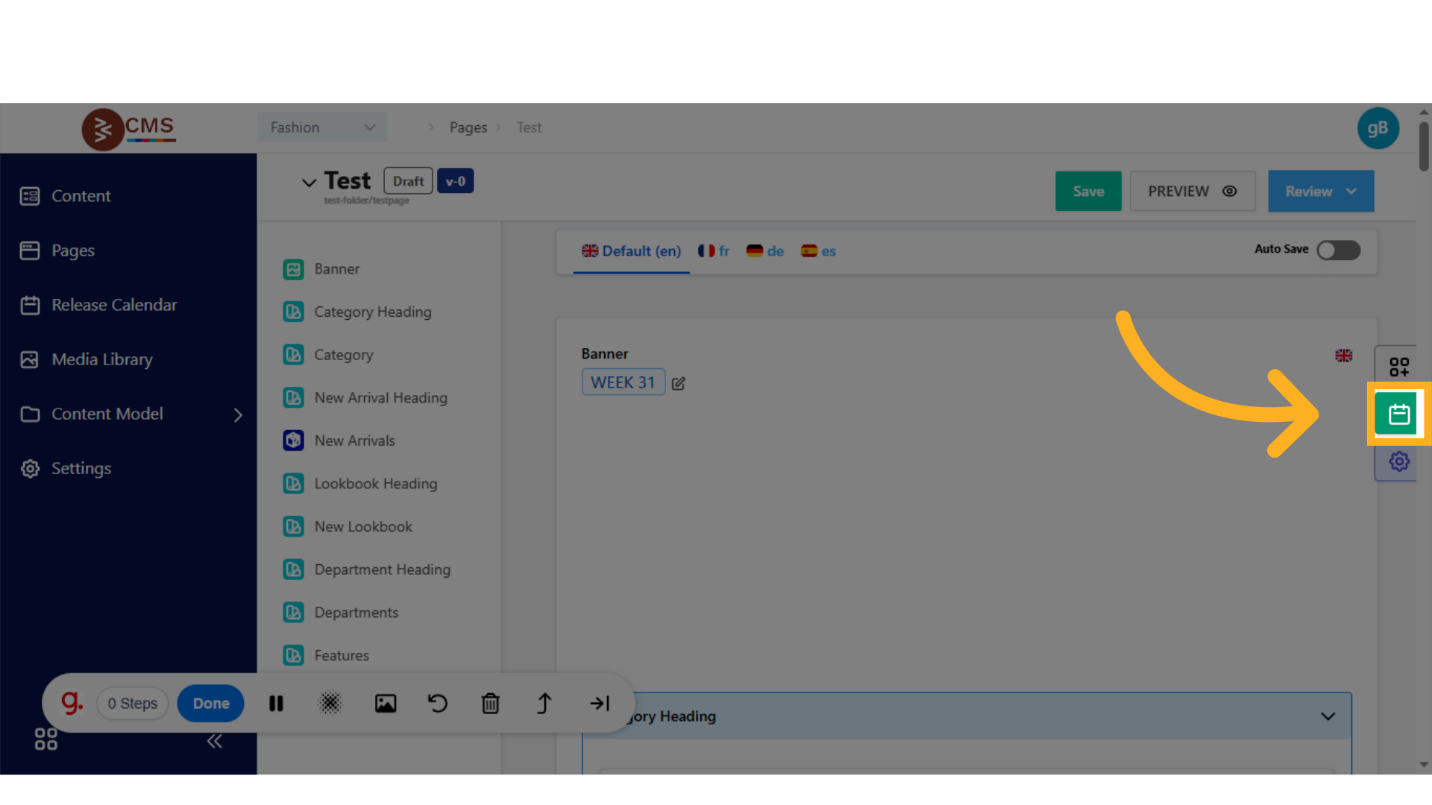Open the Review dropdown button
This screenshot has width=1432, height=805.
point(1320,191)
